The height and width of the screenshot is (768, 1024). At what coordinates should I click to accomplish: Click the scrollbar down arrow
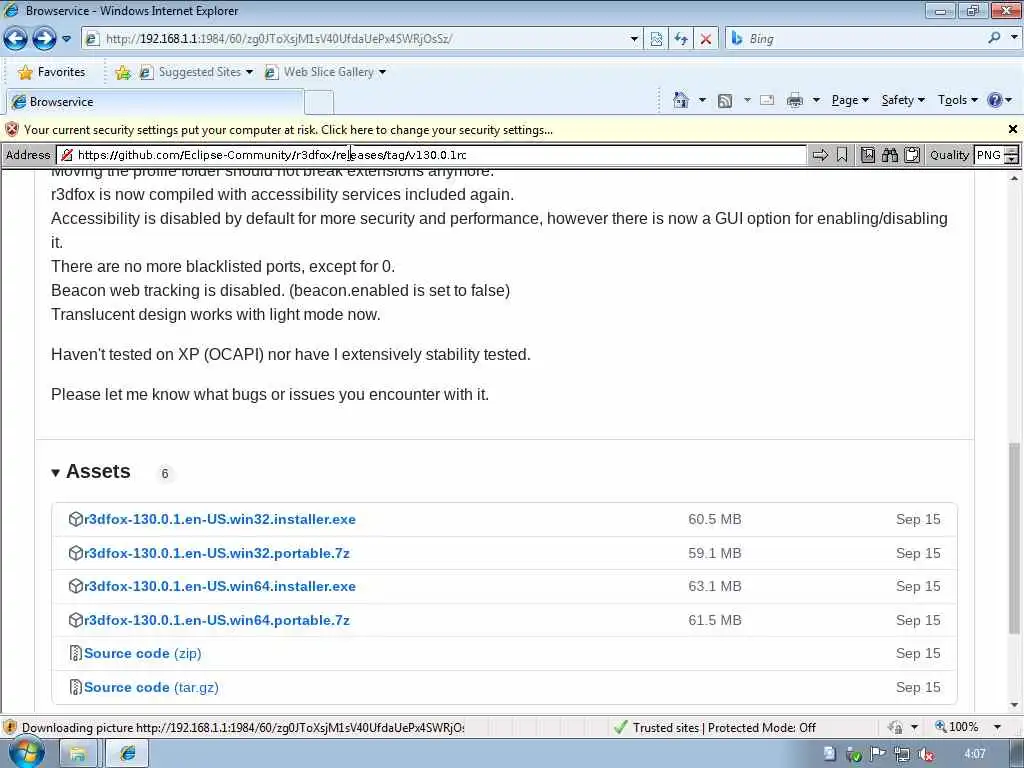coord(1014,705)
